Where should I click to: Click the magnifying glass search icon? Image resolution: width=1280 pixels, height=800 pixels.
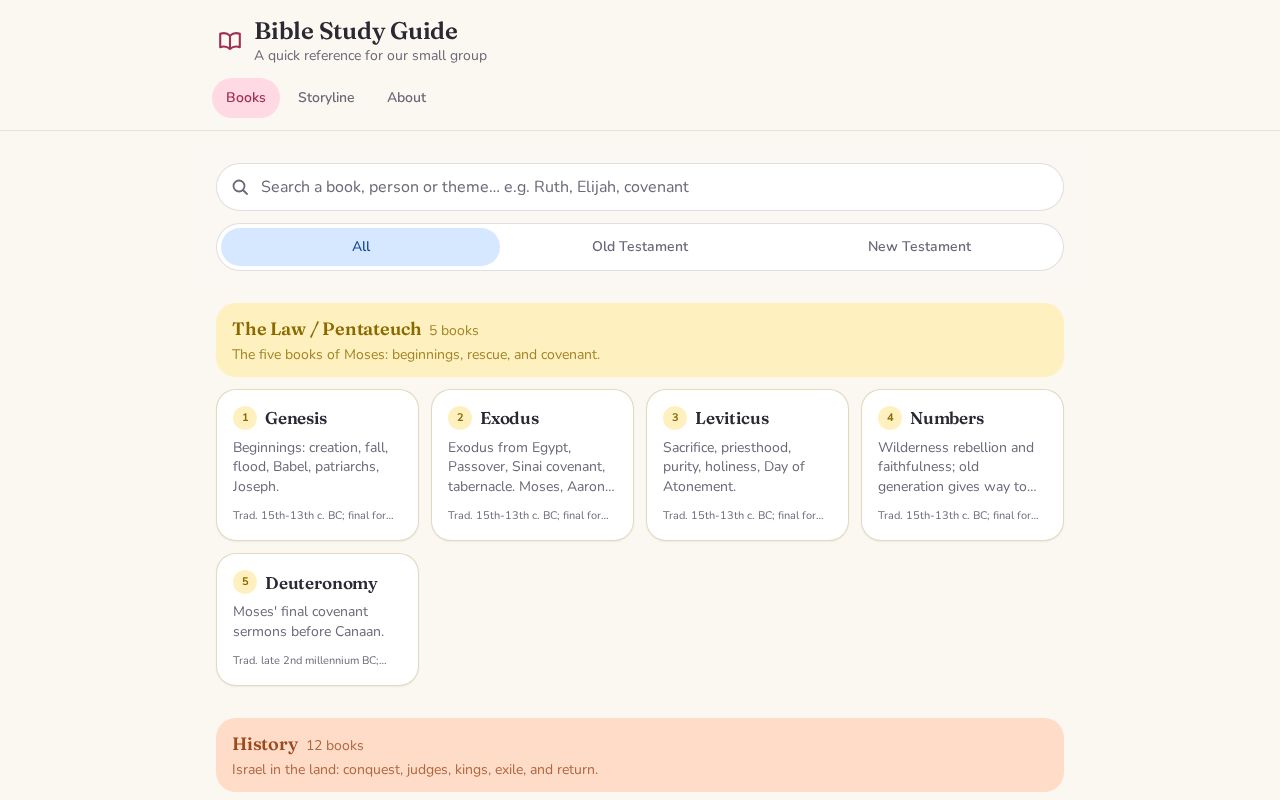tap(240, 187)
